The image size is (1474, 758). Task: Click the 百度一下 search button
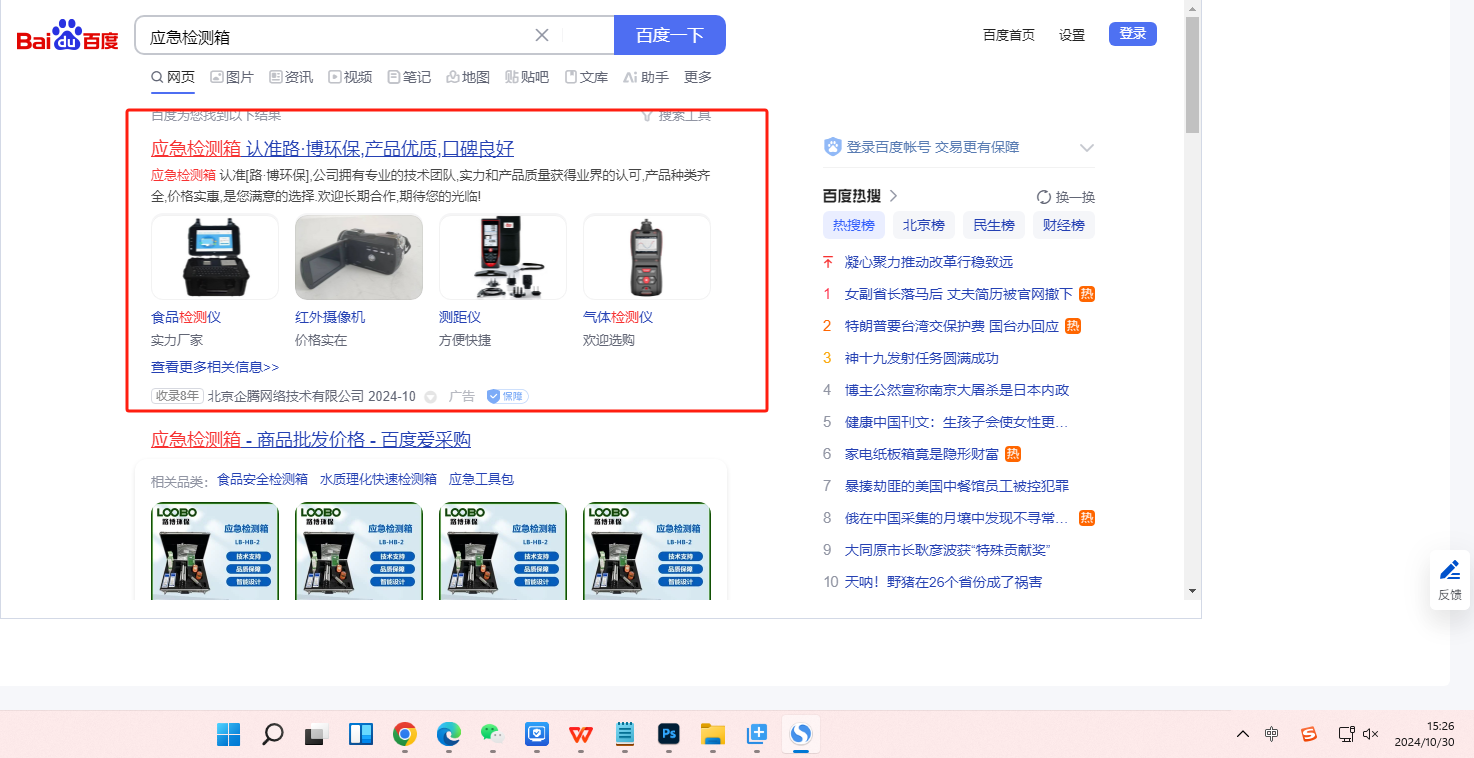pos(670,35)
